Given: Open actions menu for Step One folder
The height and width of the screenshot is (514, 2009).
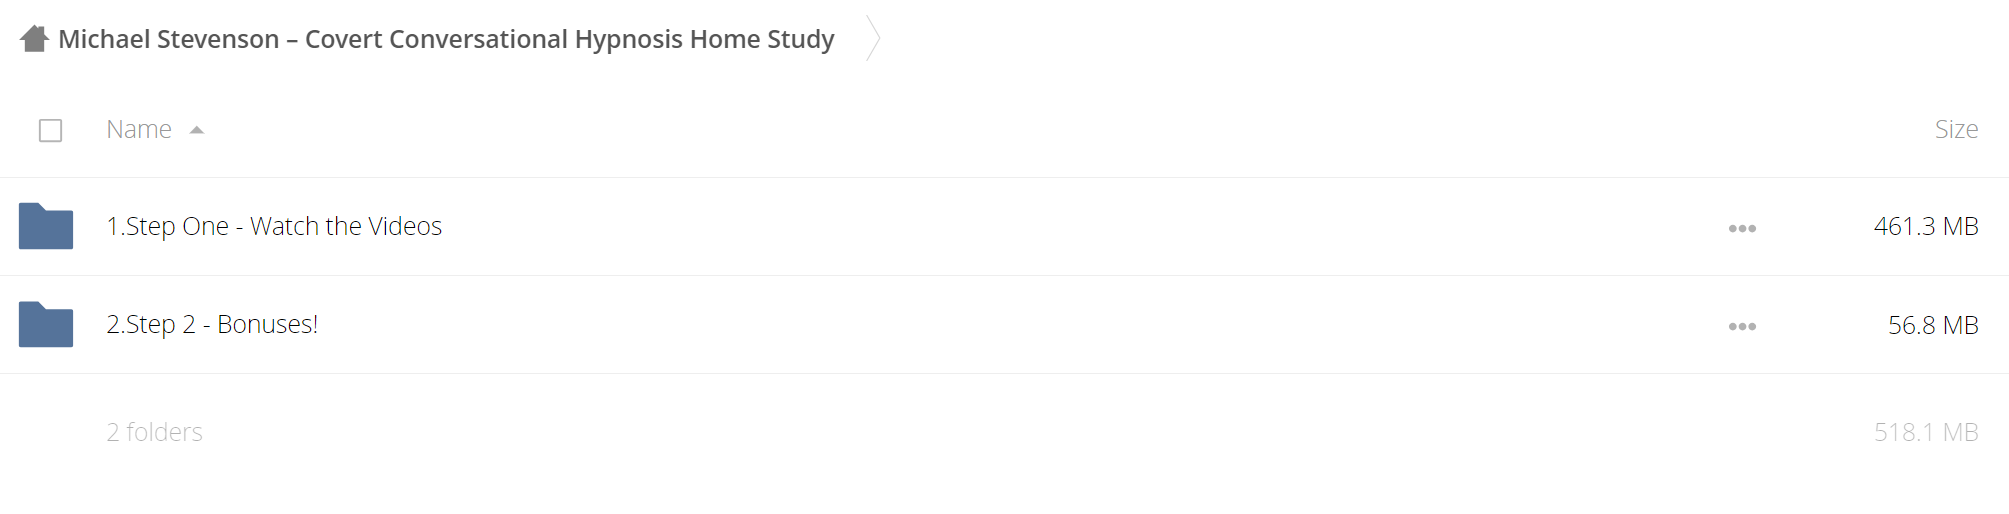Looking at the screenshot, I should pos(1742,229).
